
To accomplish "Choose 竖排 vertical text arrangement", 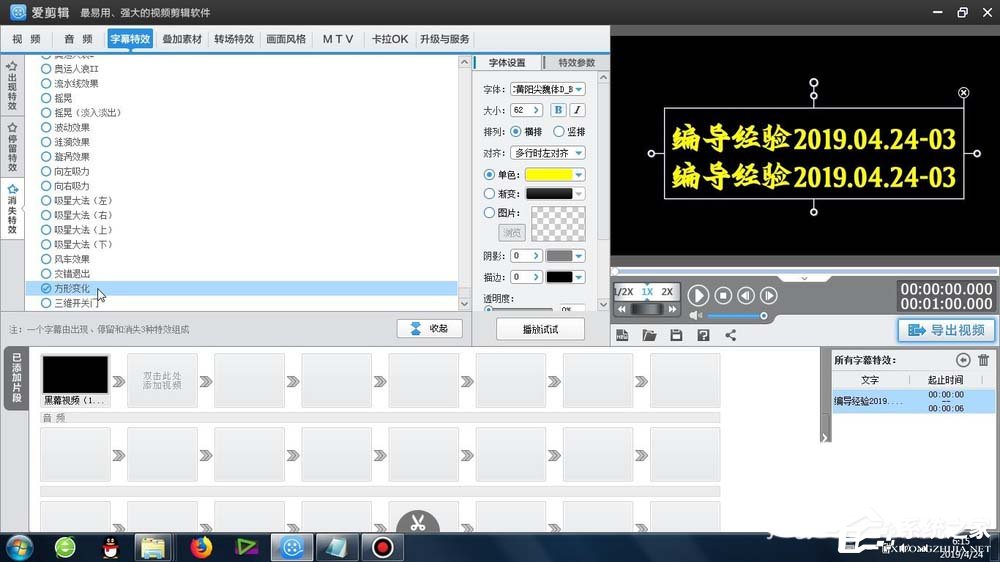I will [570, 131].
